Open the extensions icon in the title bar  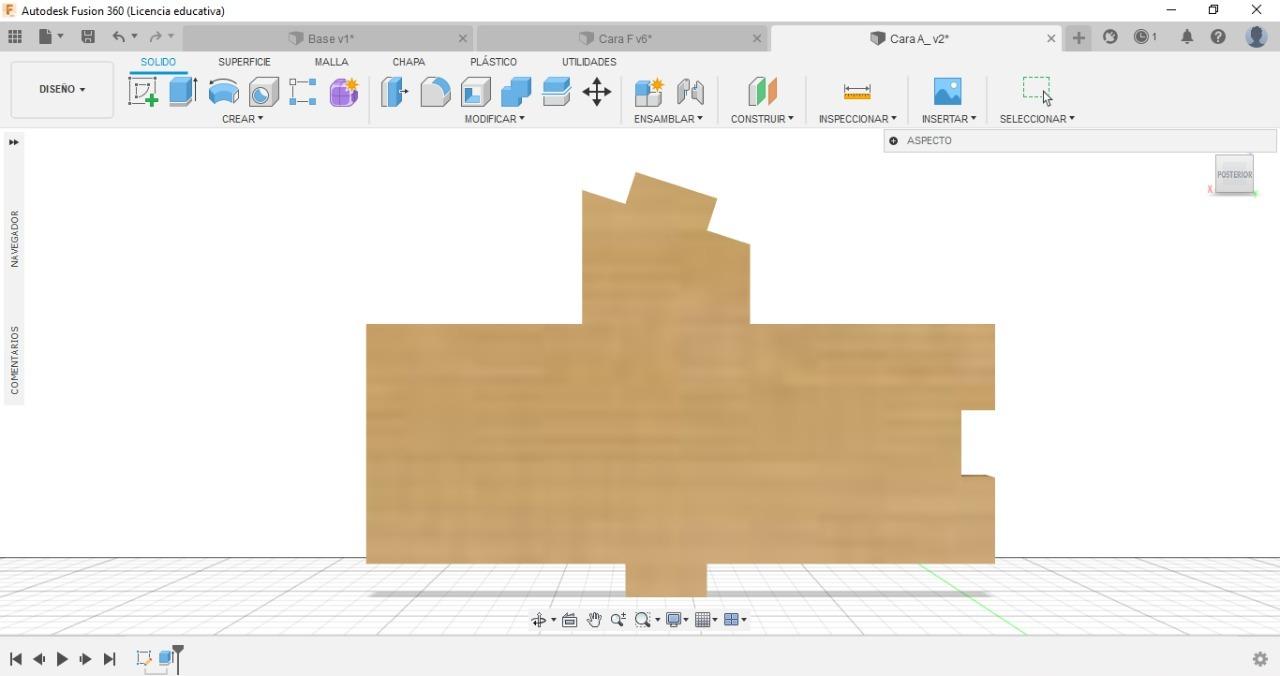pyautogui.click(x=1110, y=37)
